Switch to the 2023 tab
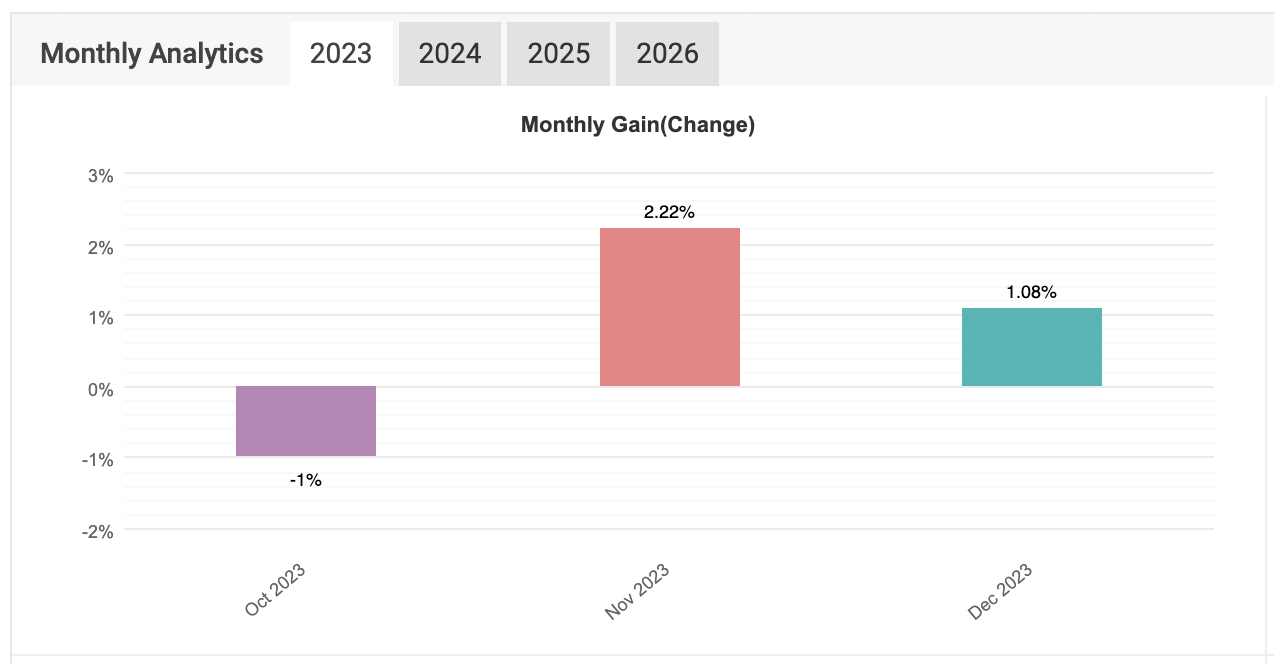The image size is (1274, 664). point(341,53)
